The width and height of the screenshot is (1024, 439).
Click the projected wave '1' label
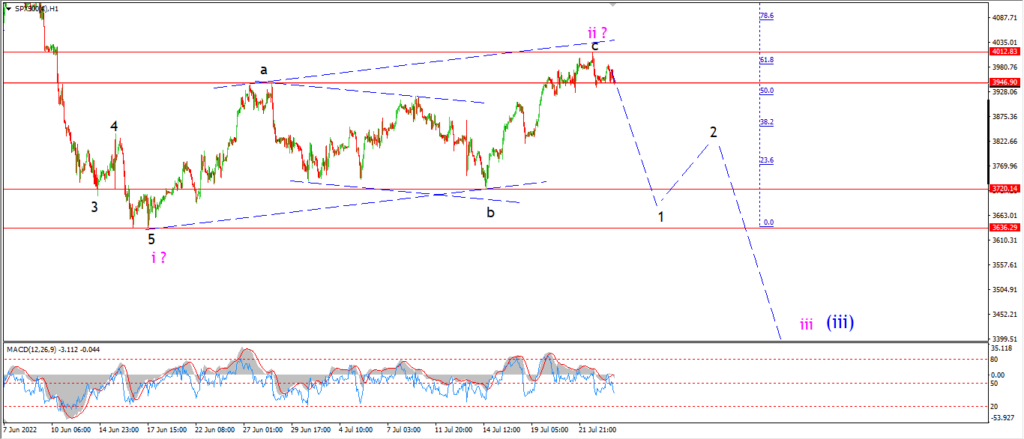point(661,217)
